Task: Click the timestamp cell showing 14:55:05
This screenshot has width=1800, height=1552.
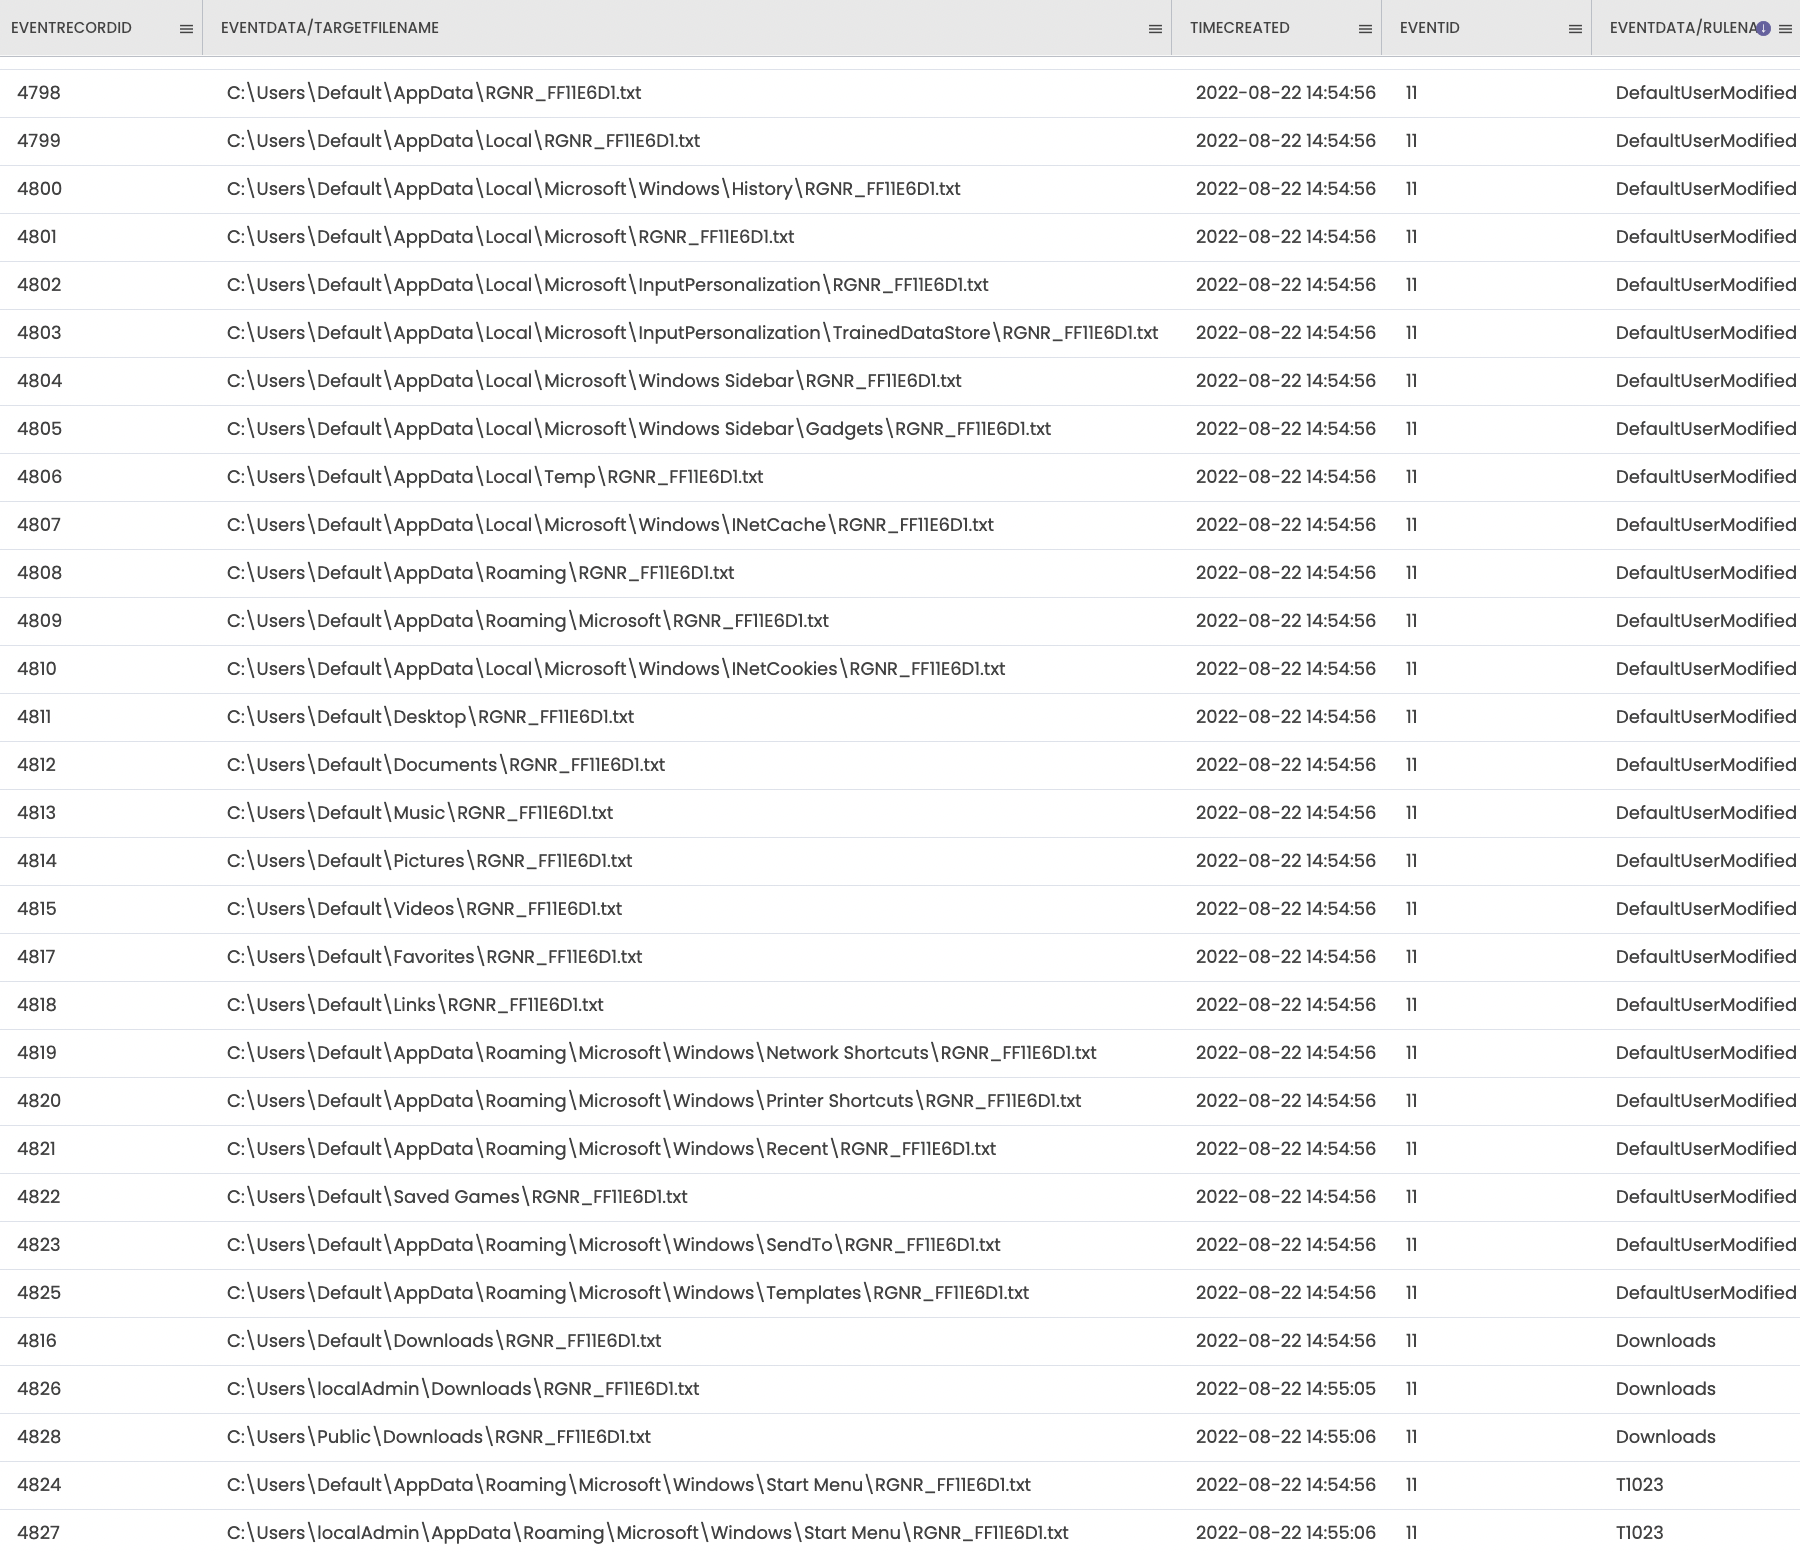Action: [1287, 1388]
